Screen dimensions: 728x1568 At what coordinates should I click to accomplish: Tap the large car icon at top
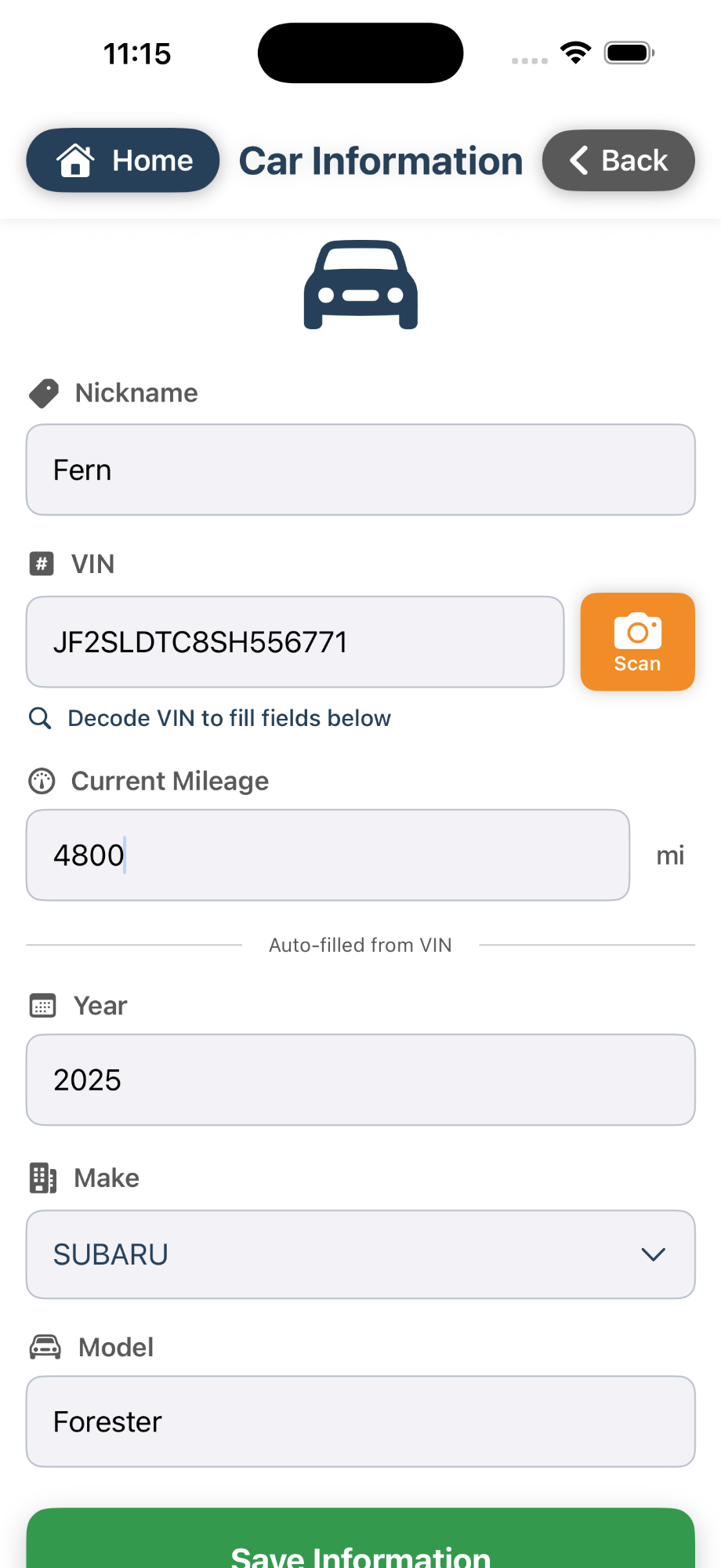pyautogui.click(x=360, y=285)
